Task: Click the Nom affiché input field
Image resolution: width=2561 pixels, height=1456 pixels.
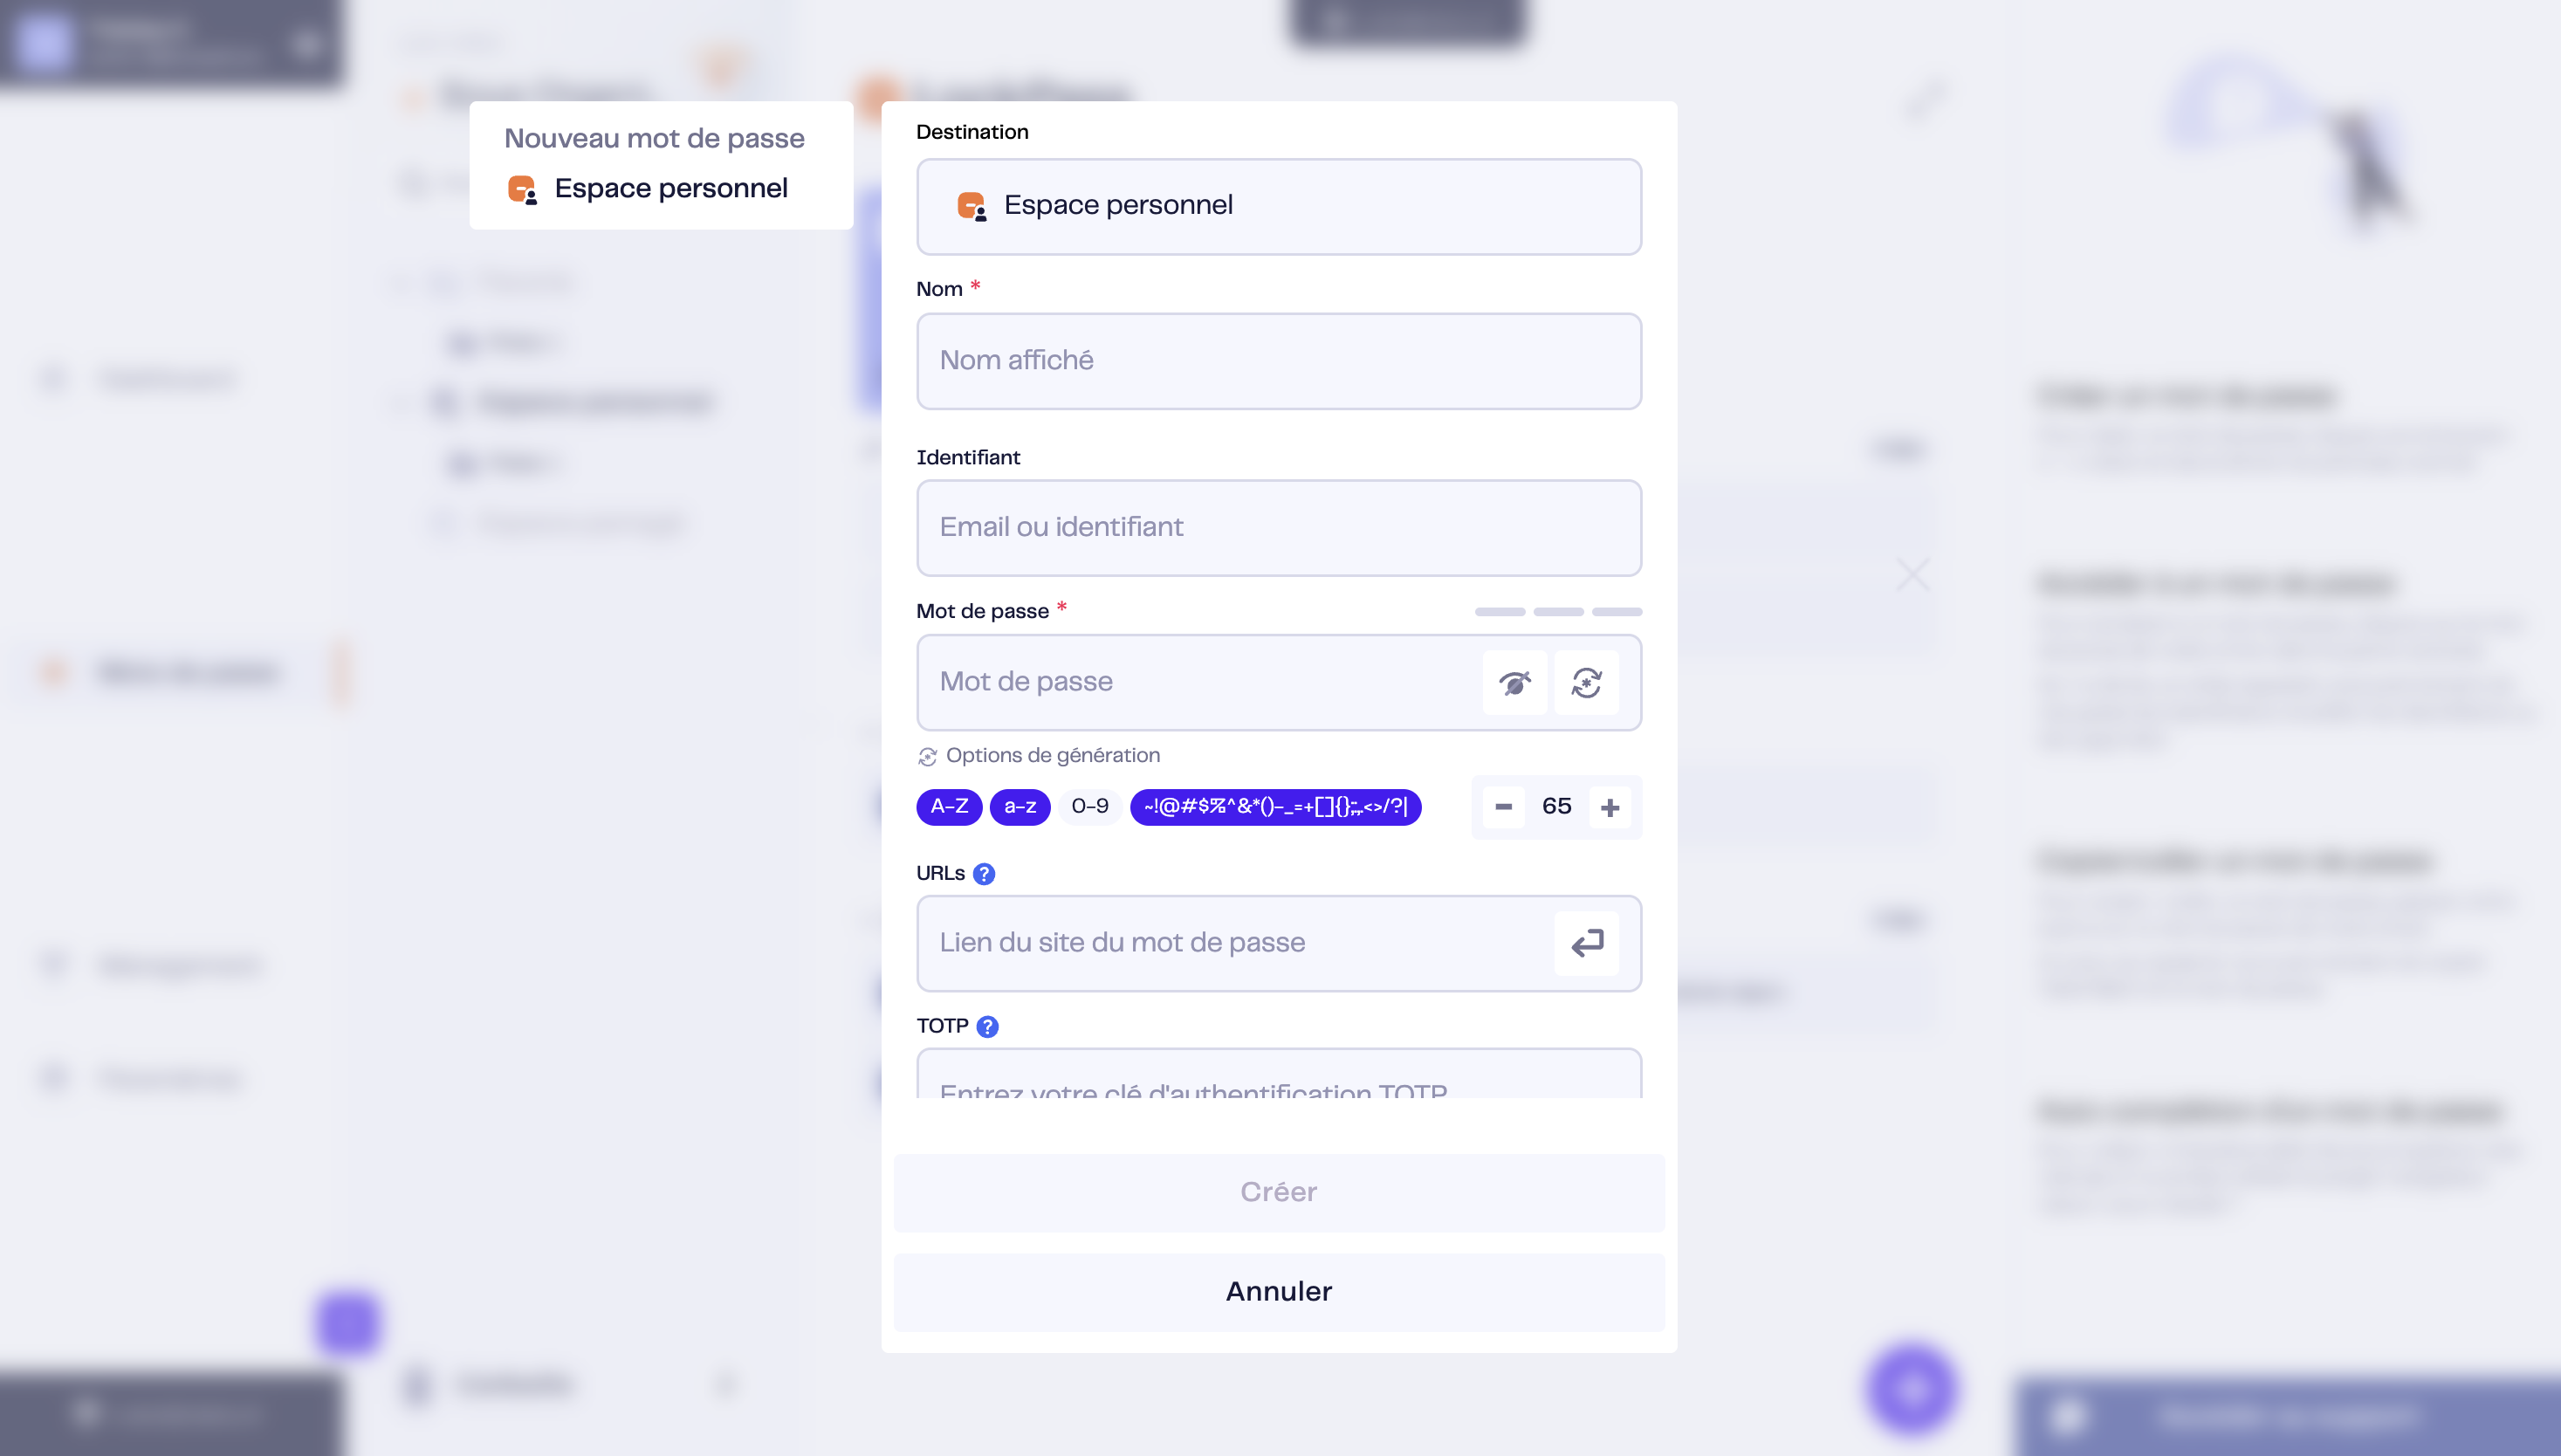Action: tap(1279, 361)
